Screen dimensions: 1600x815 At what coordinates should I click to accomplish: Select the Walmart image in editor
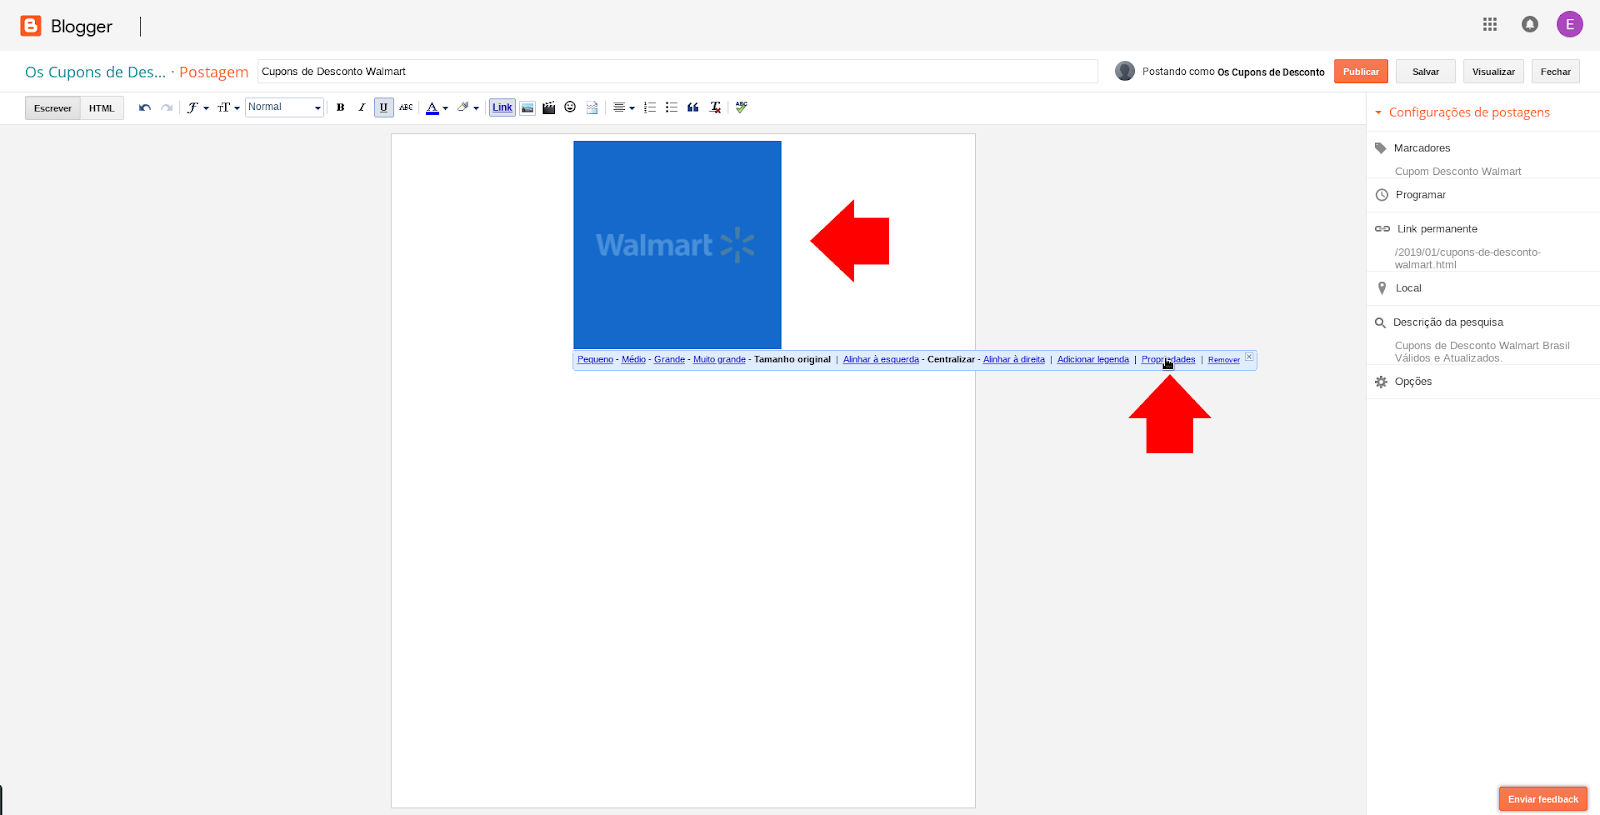coord(677,245)
